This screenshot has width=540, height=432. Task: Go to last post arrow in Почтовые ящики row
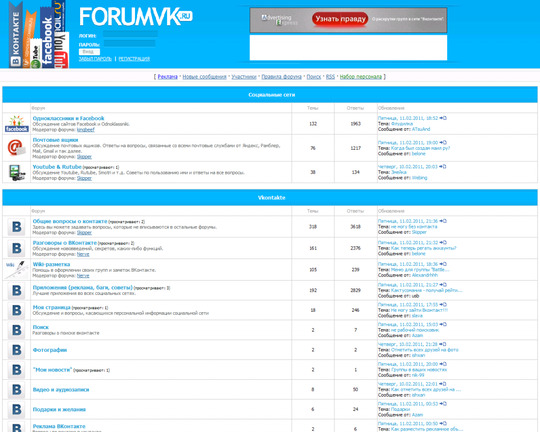coord(443,143)
